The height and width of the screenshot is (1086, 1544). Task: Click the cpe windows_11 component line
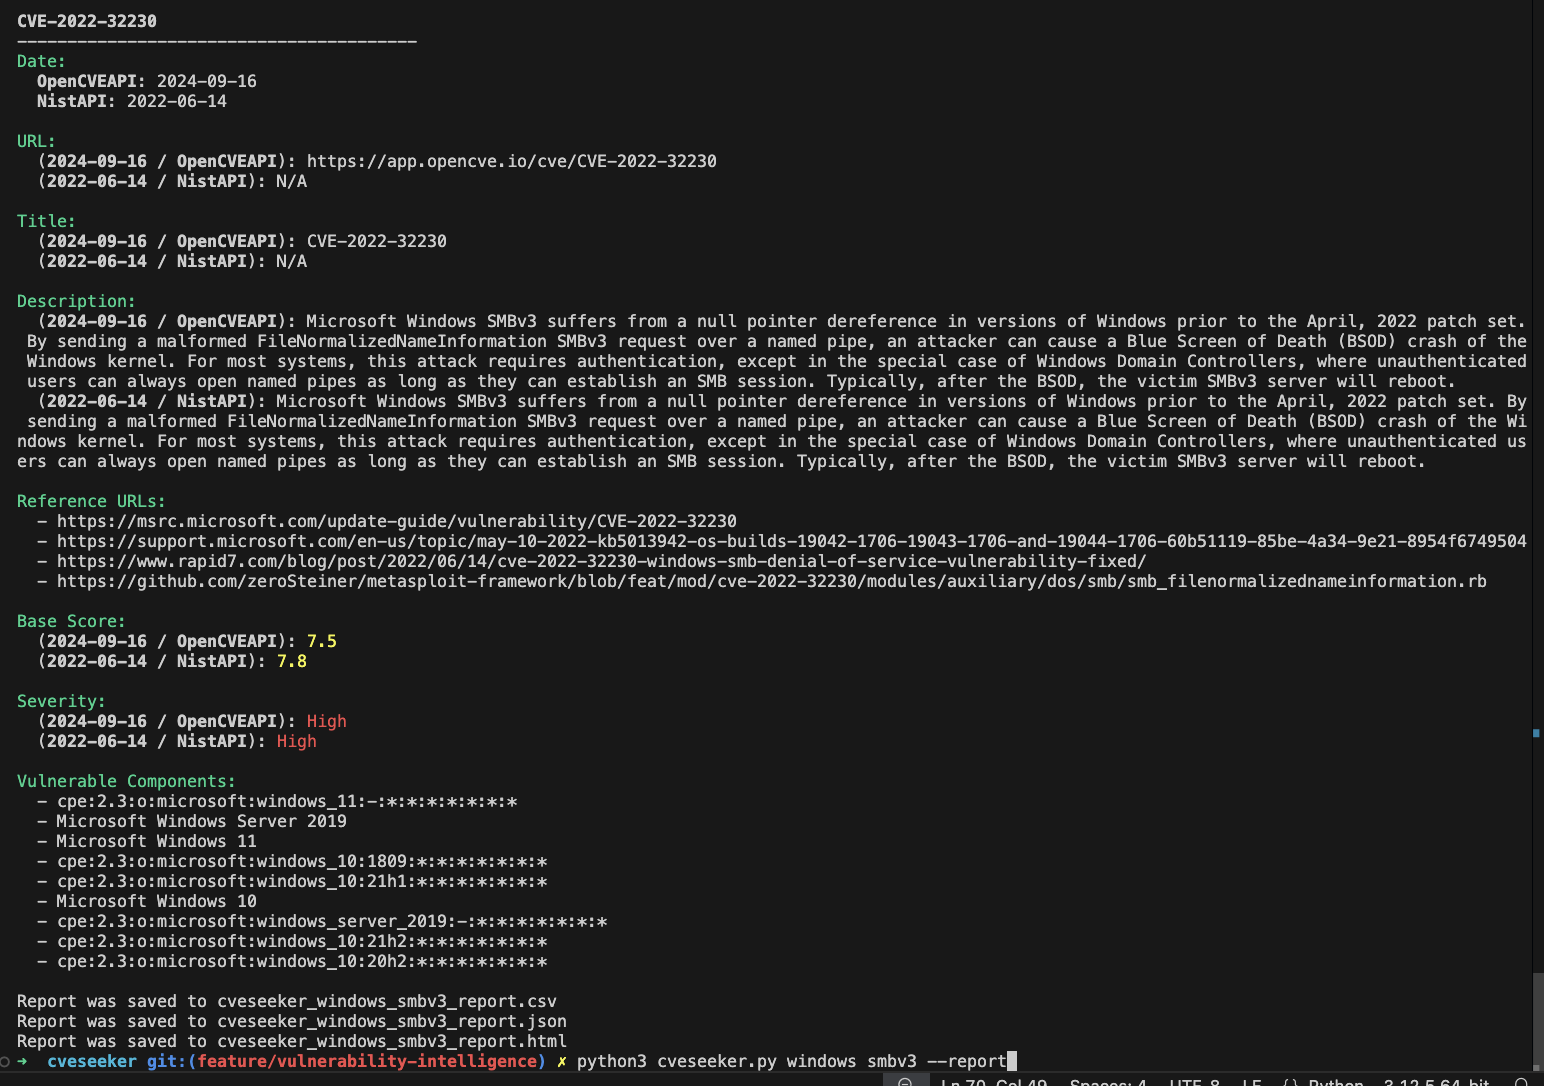coord(286,801)
